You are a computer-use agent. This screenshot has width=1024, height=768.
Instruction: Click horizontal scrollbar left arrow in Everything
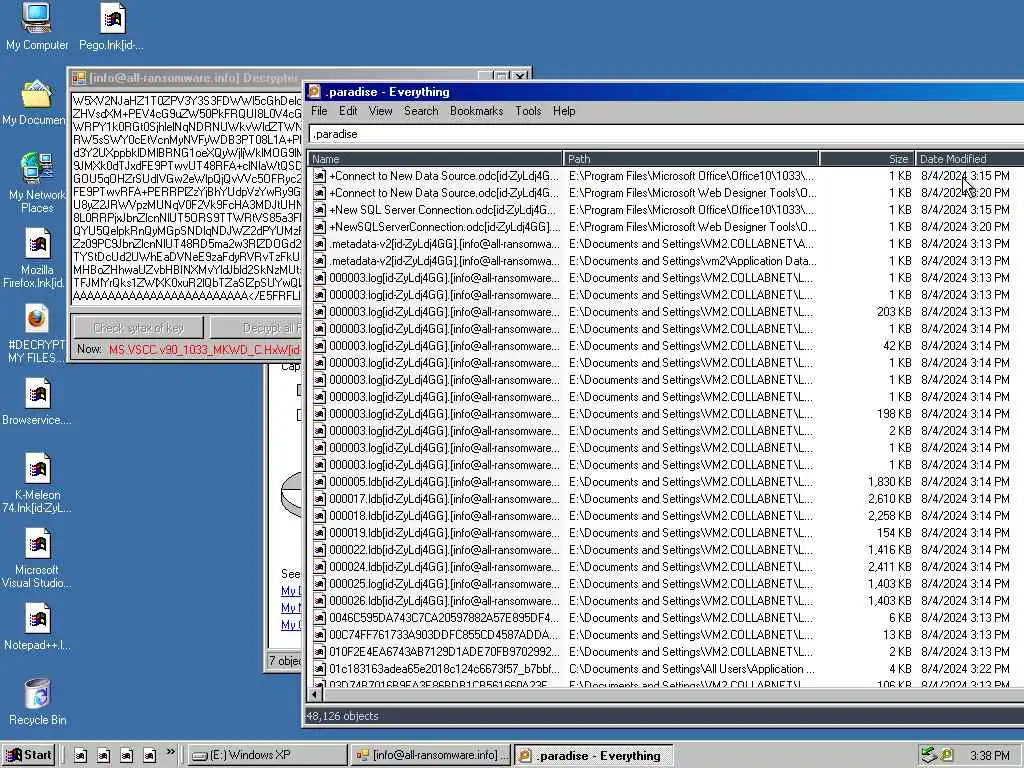(x=315, y=695)
